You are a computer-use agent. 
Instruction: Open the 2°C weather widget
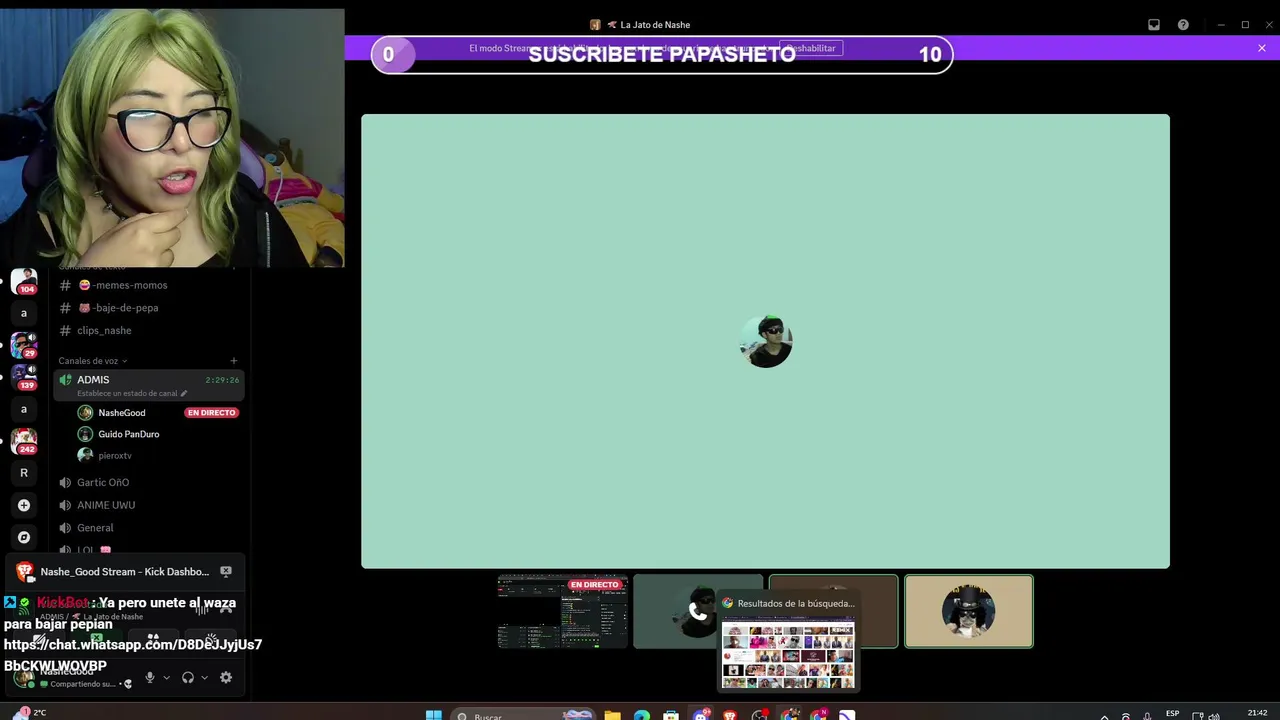click(30, 713)
